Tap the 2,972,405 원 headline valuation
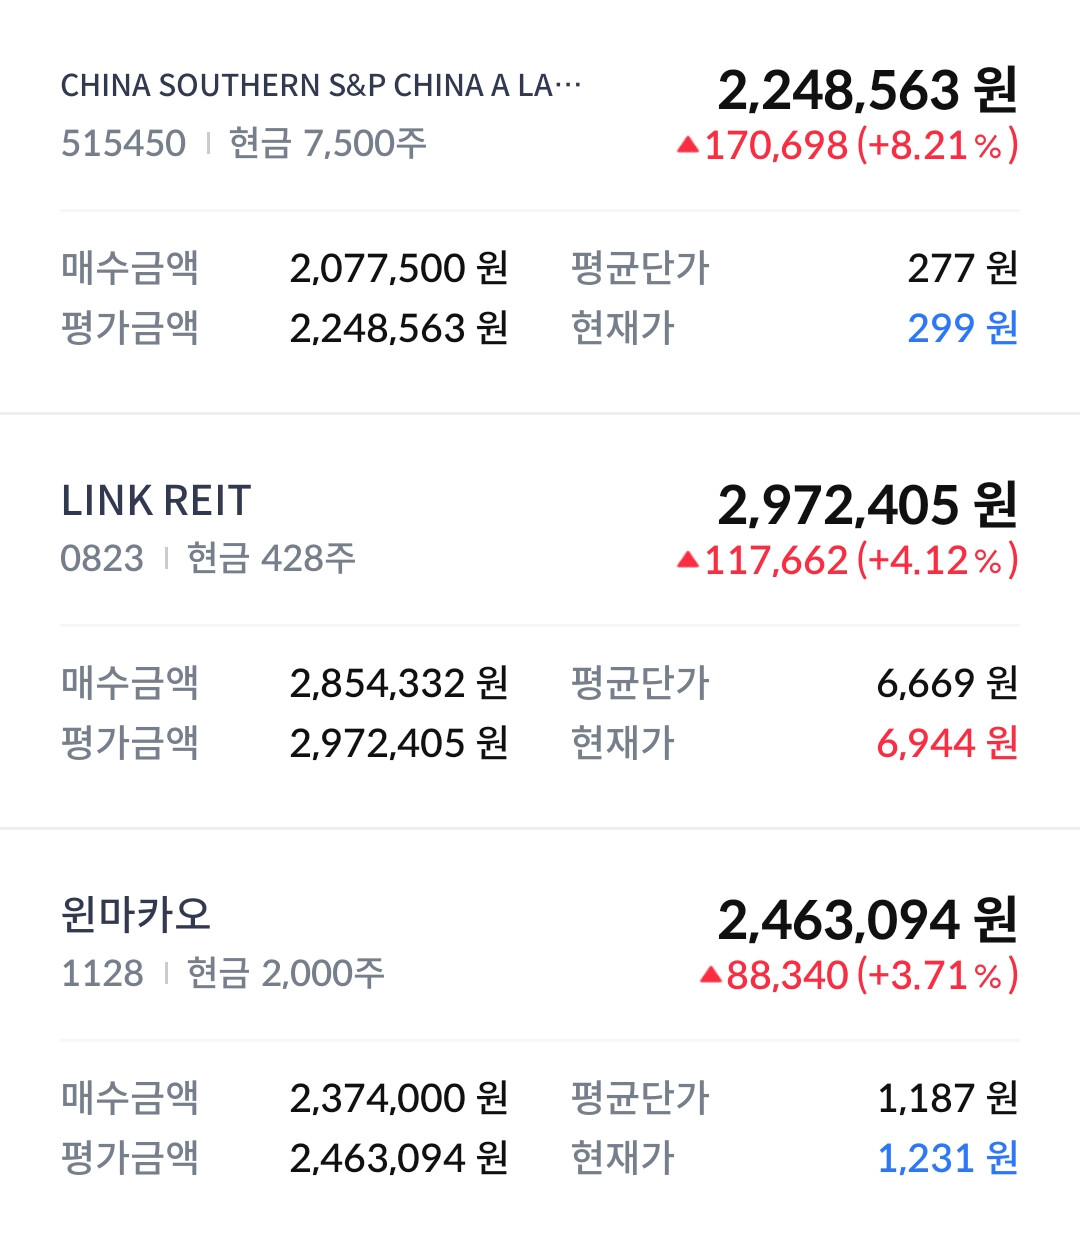 click(x=867, y=505)
